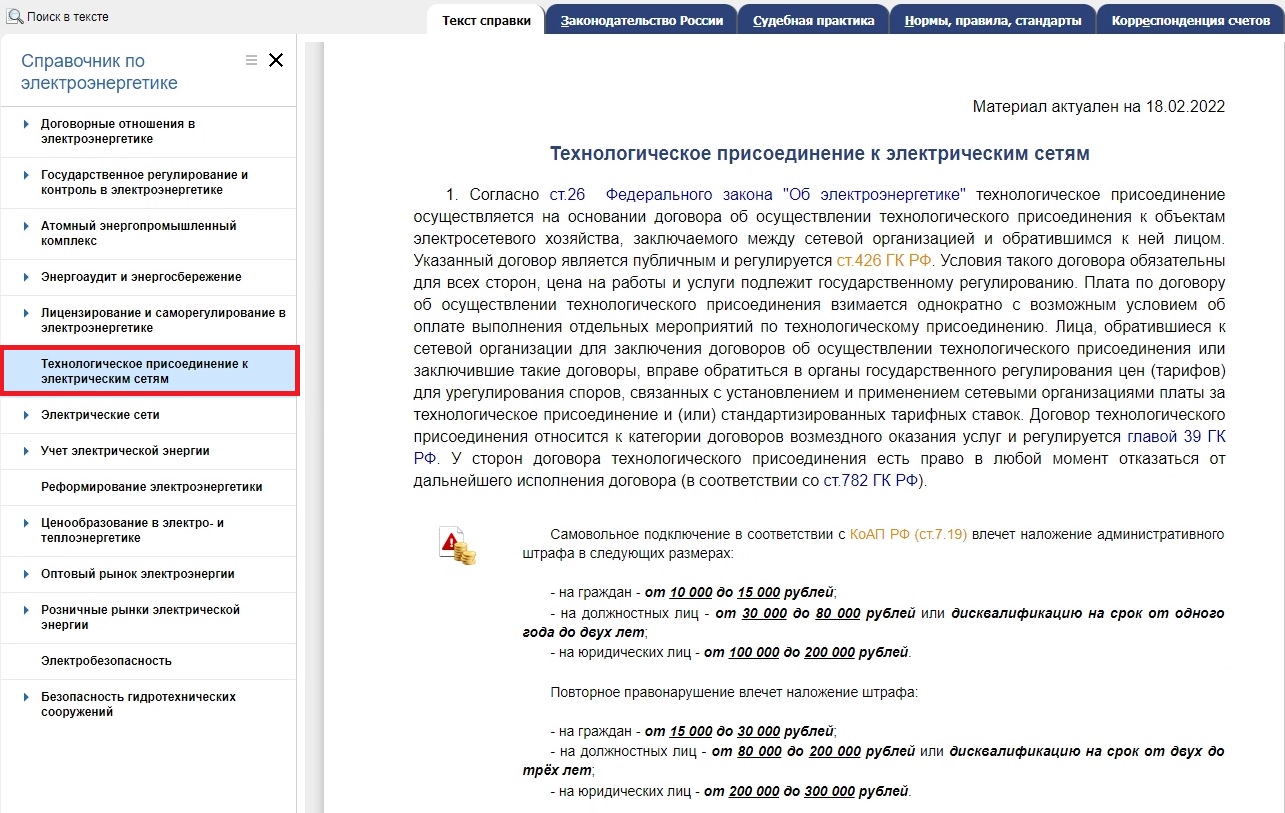Click the warning coins fine icon
The width and height of the screenshot is (1285, 813).
(458, 545)
